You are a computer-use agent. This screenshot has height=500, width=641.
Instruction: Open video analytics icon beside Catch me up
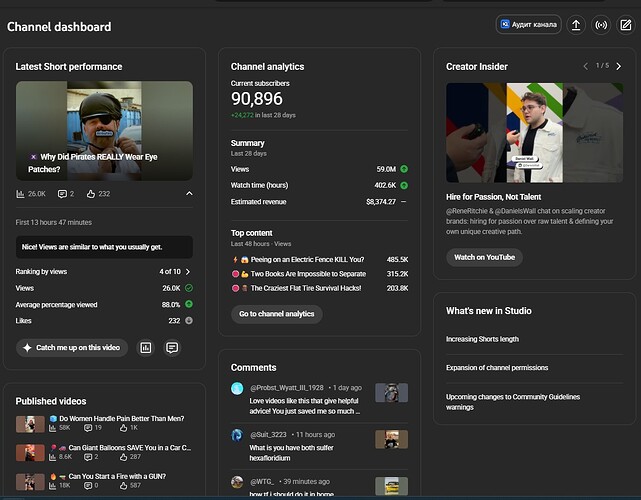click(146, 348)
